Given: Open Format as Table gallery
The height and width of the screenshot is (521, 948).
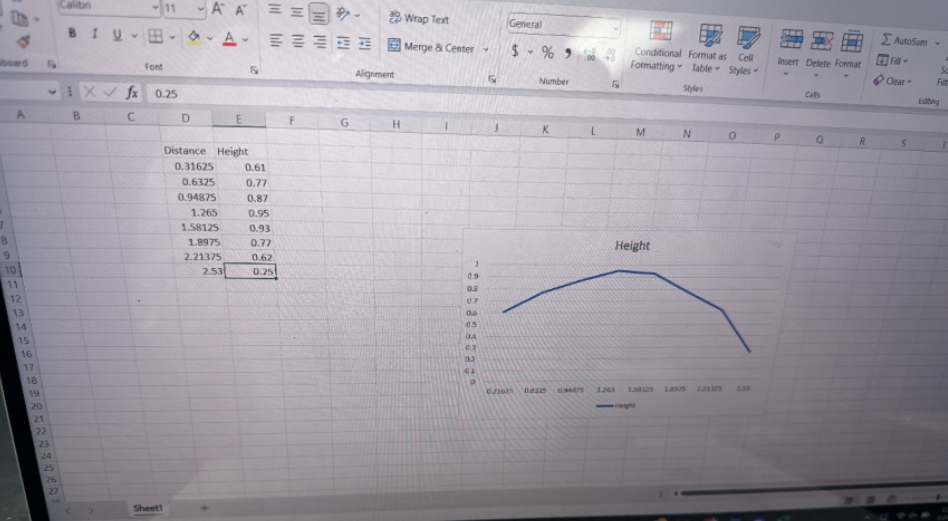Looking at the screenshot, I should 707,48.
